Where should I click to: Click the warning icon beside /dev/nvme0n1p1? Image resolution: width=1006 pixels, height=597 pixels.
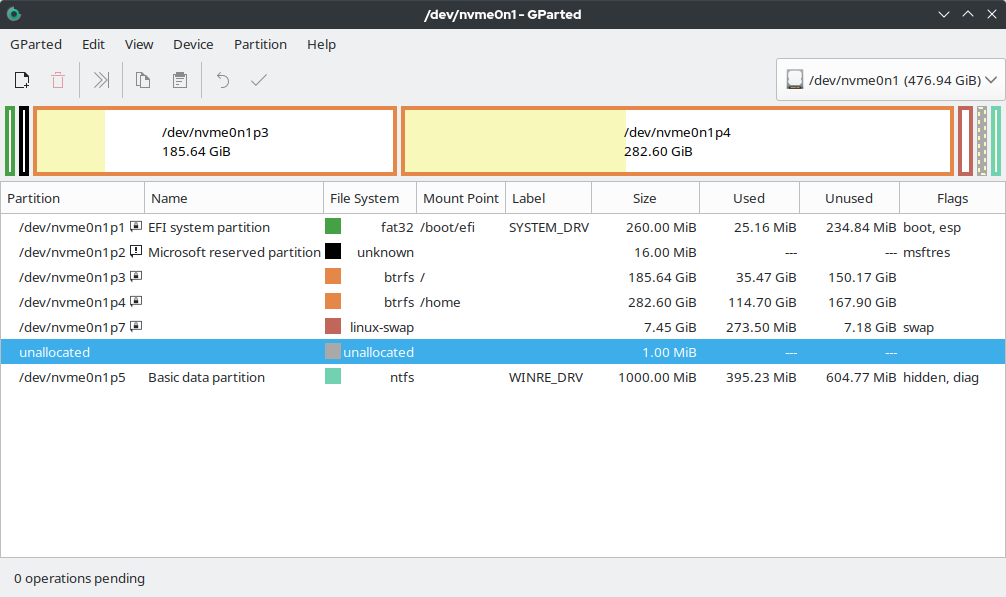(134, 226)
